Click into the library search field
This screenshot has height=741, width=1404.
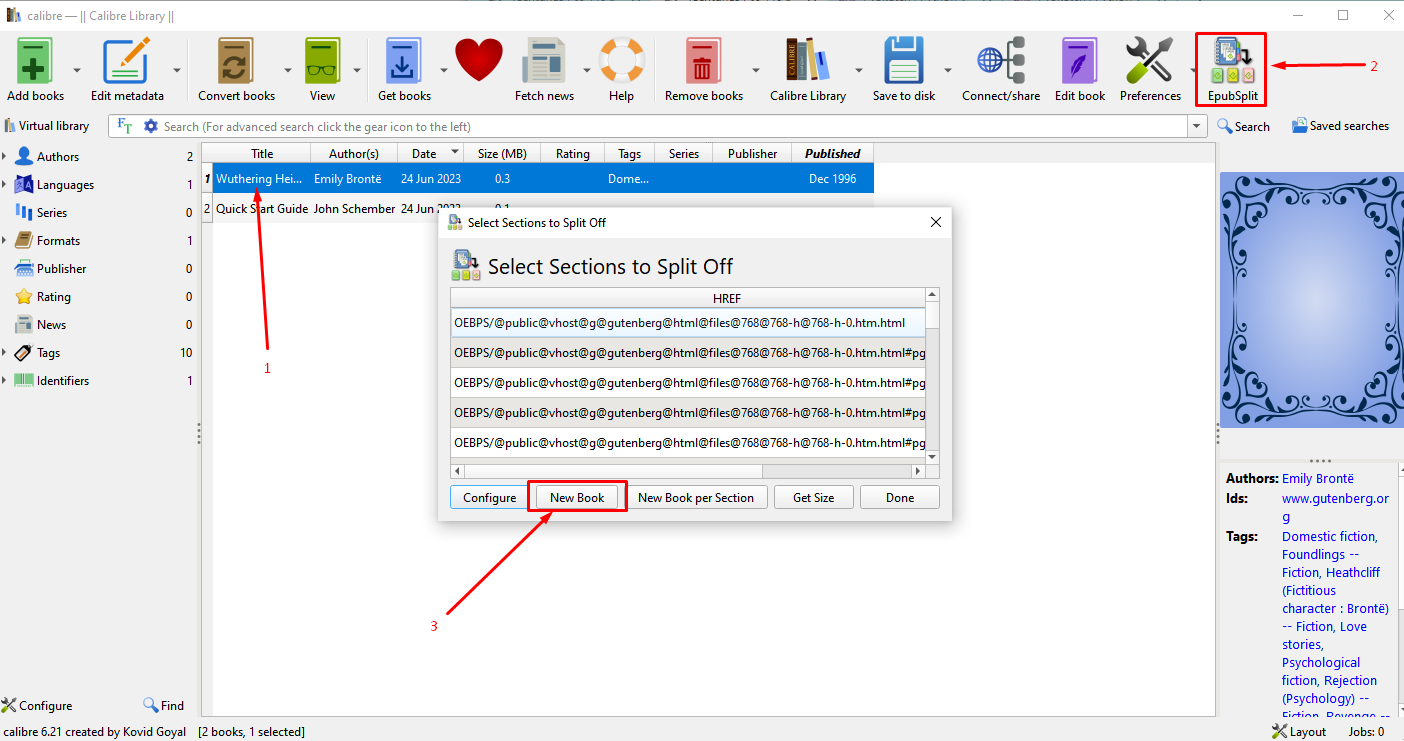[x=674, y=127]
